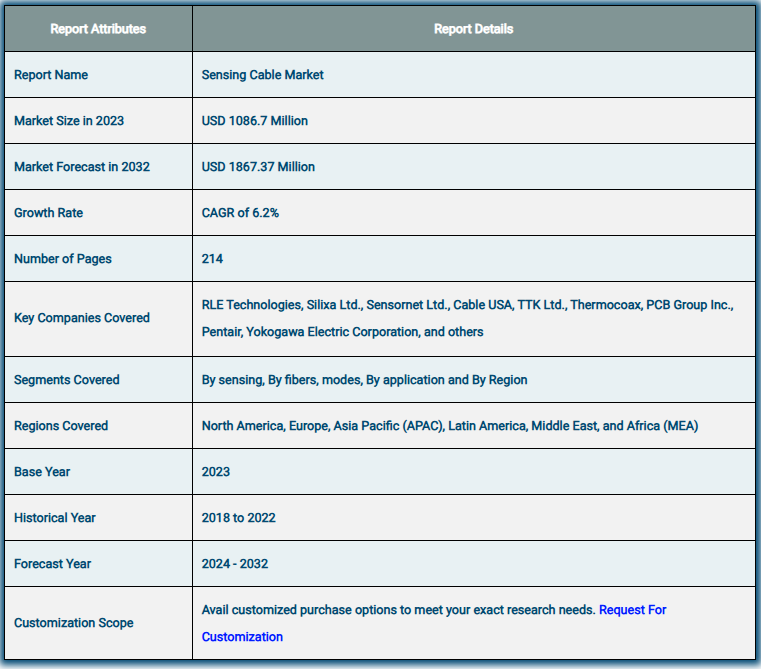Select the 'Report Attributes' header cell
761x669 pixels.
pos(98,29)
